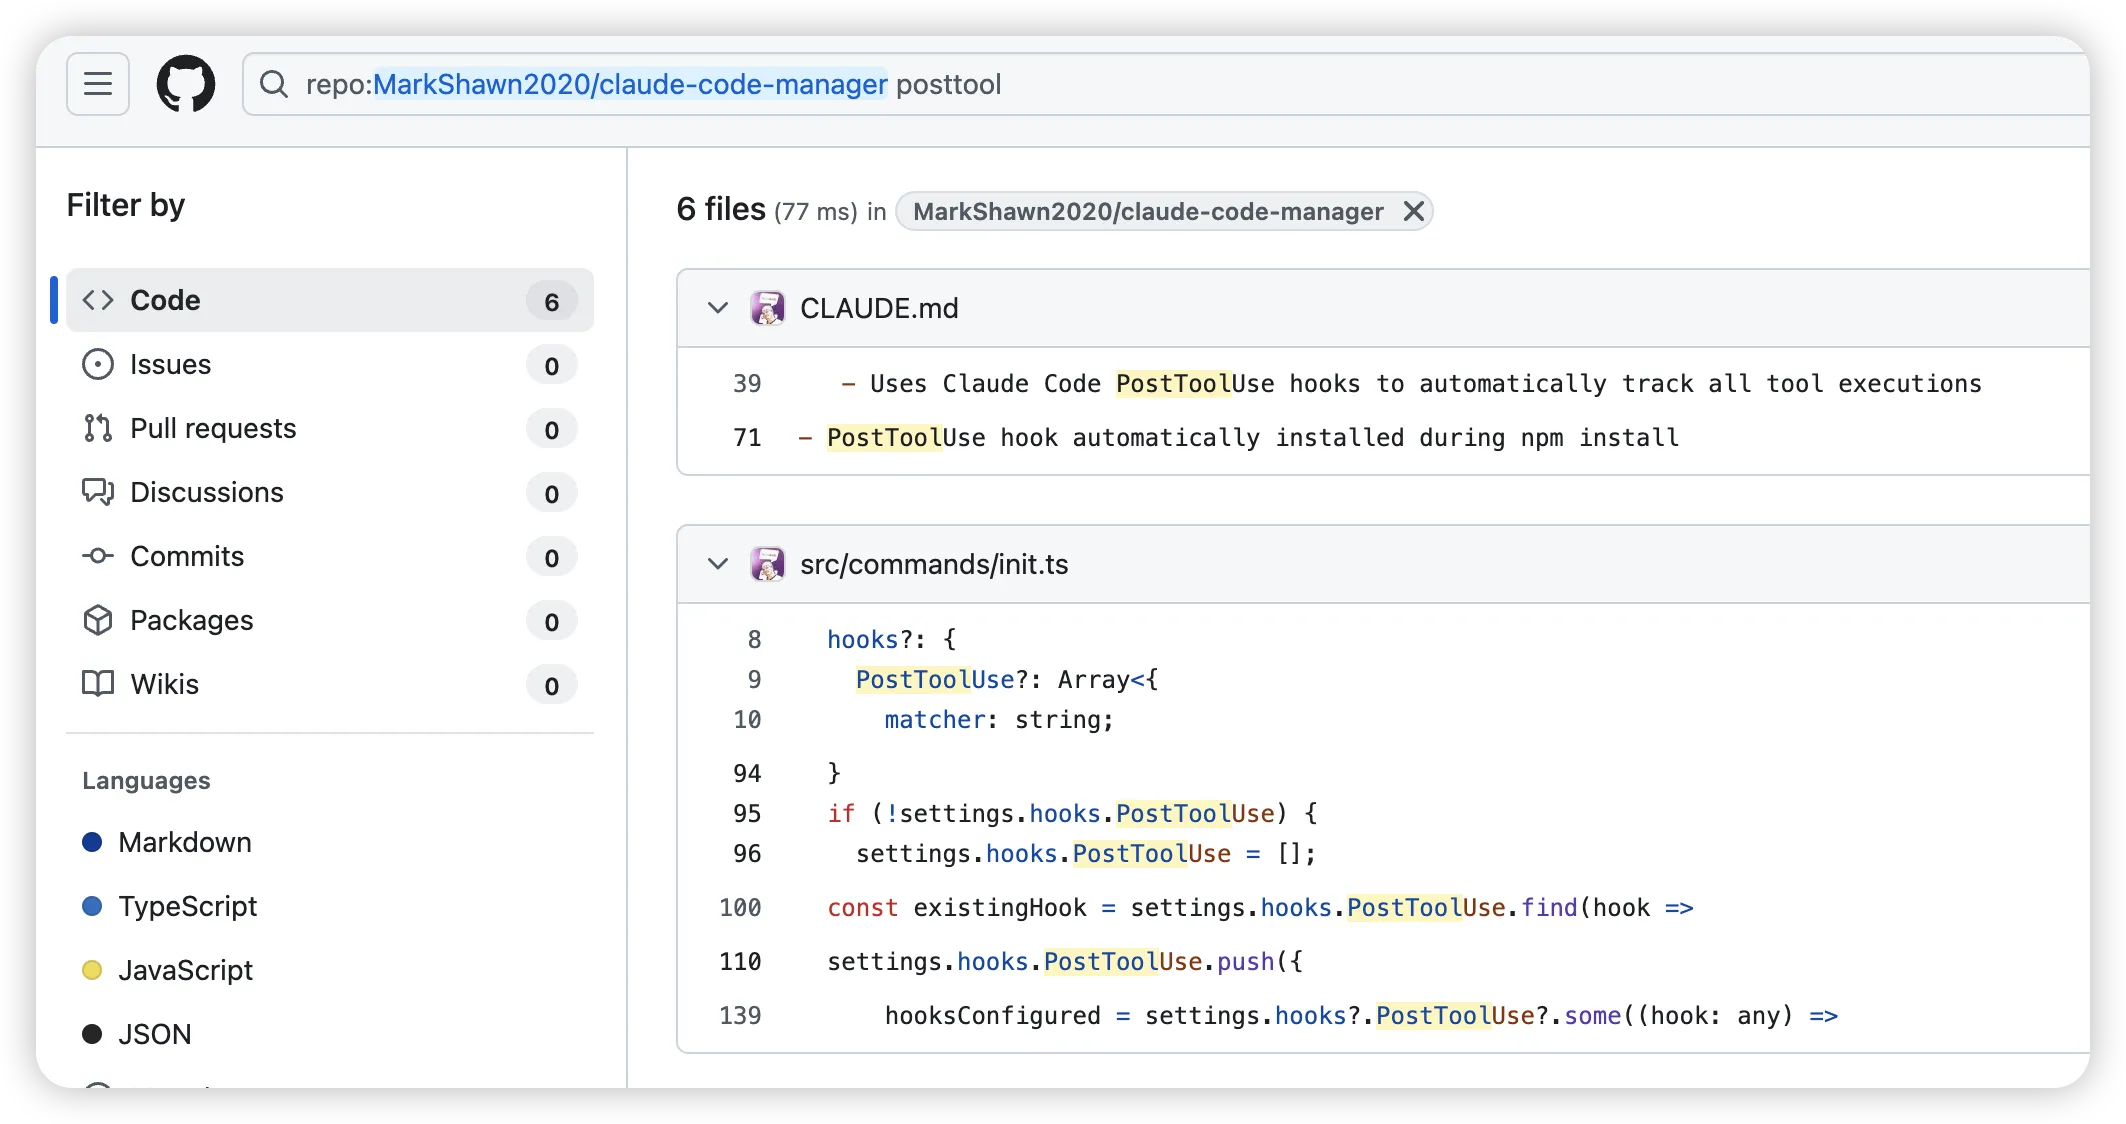
Task: Open the src/commands/init.ts file link
Action: point(934,564)
